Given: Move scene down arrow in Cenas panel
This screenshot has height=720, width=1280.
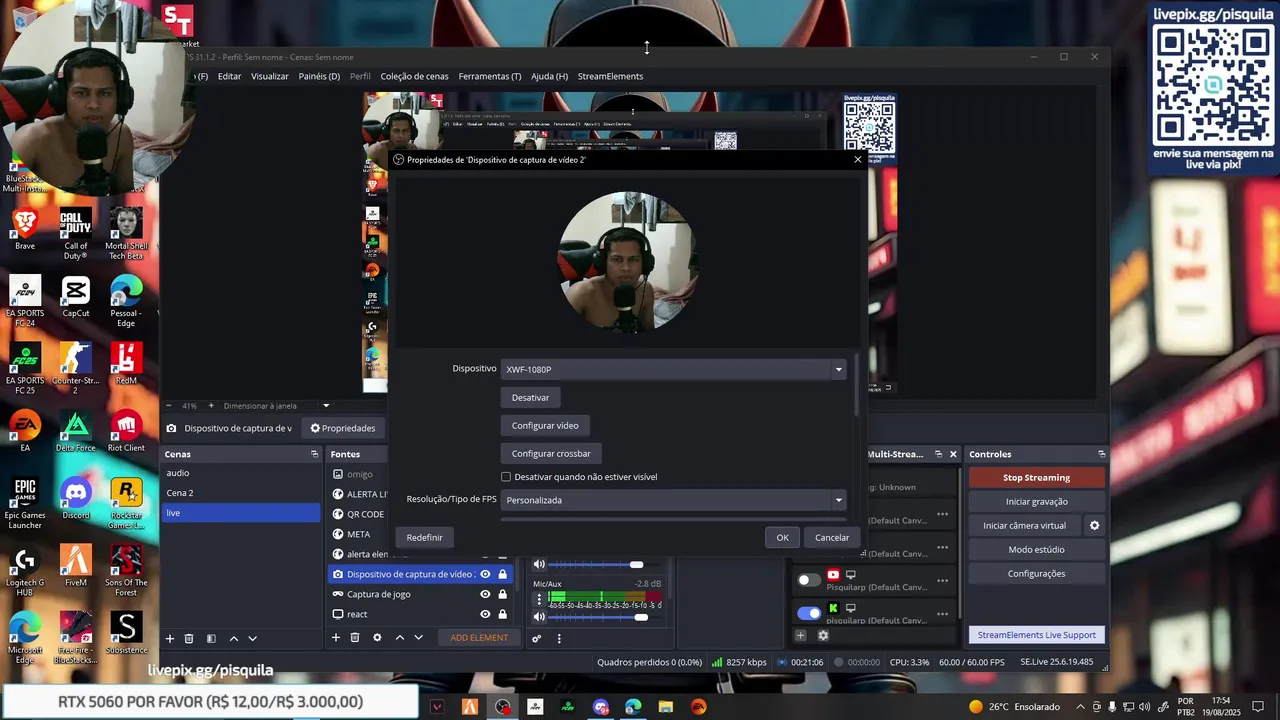Looking at the screenshot, I should (x=253, y=638).
